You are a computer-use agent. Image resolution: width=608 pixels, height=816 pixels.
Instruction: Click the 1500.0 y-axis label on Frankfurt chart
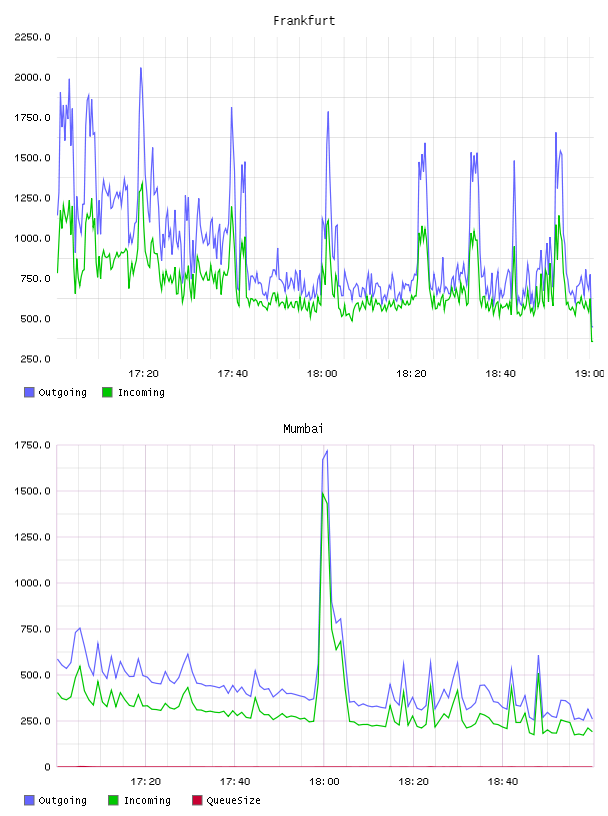tap(32, 158)
